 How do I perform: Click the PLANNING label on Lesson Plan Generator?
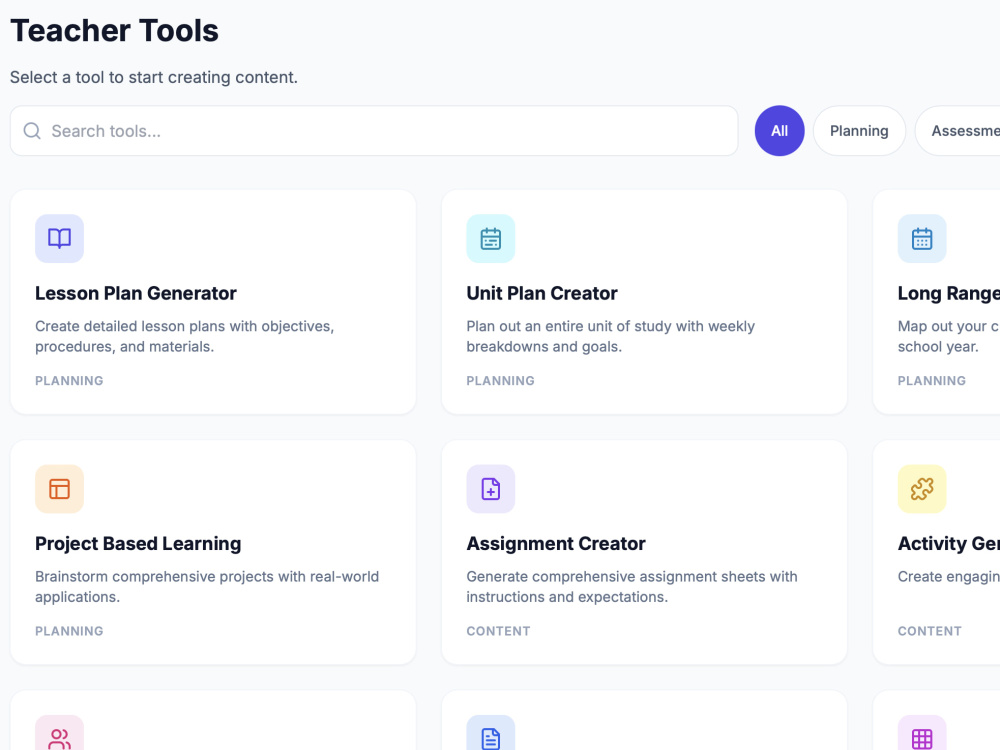click(x=69, y=381)
